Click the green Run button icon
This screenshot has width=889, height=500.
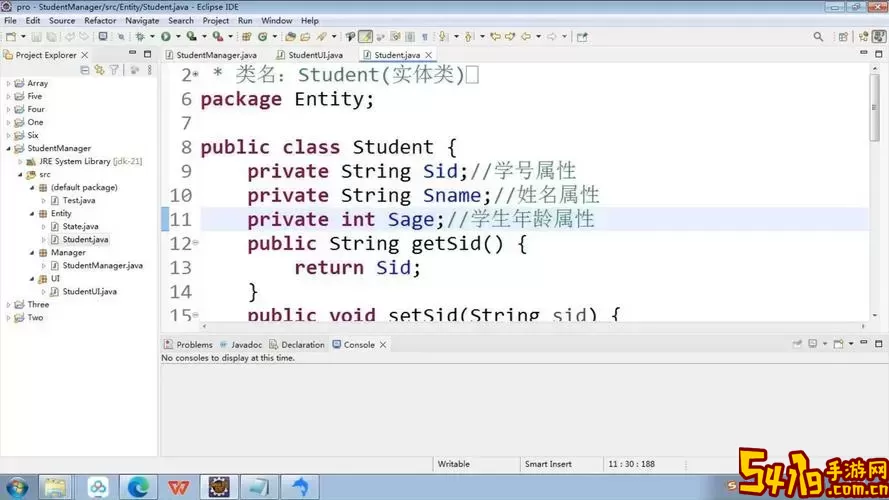(166, 37)
